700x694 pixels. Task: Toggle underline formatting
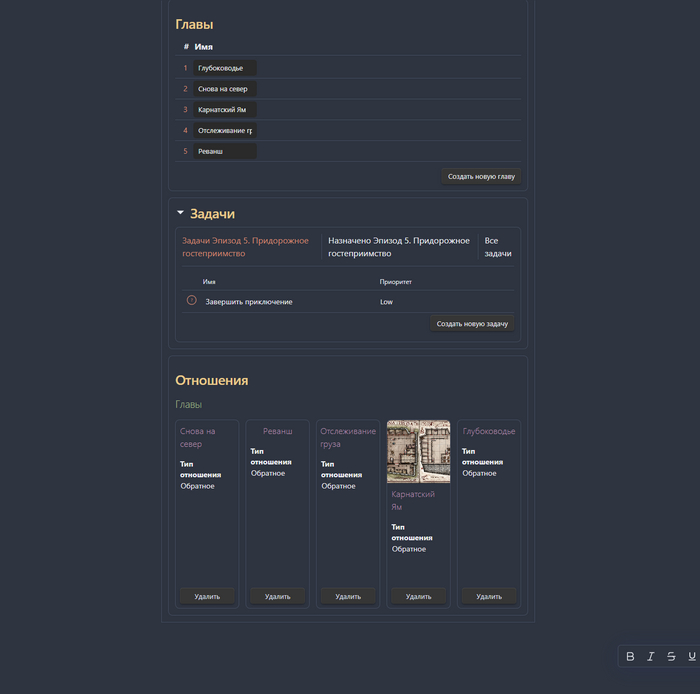[692, 656]
